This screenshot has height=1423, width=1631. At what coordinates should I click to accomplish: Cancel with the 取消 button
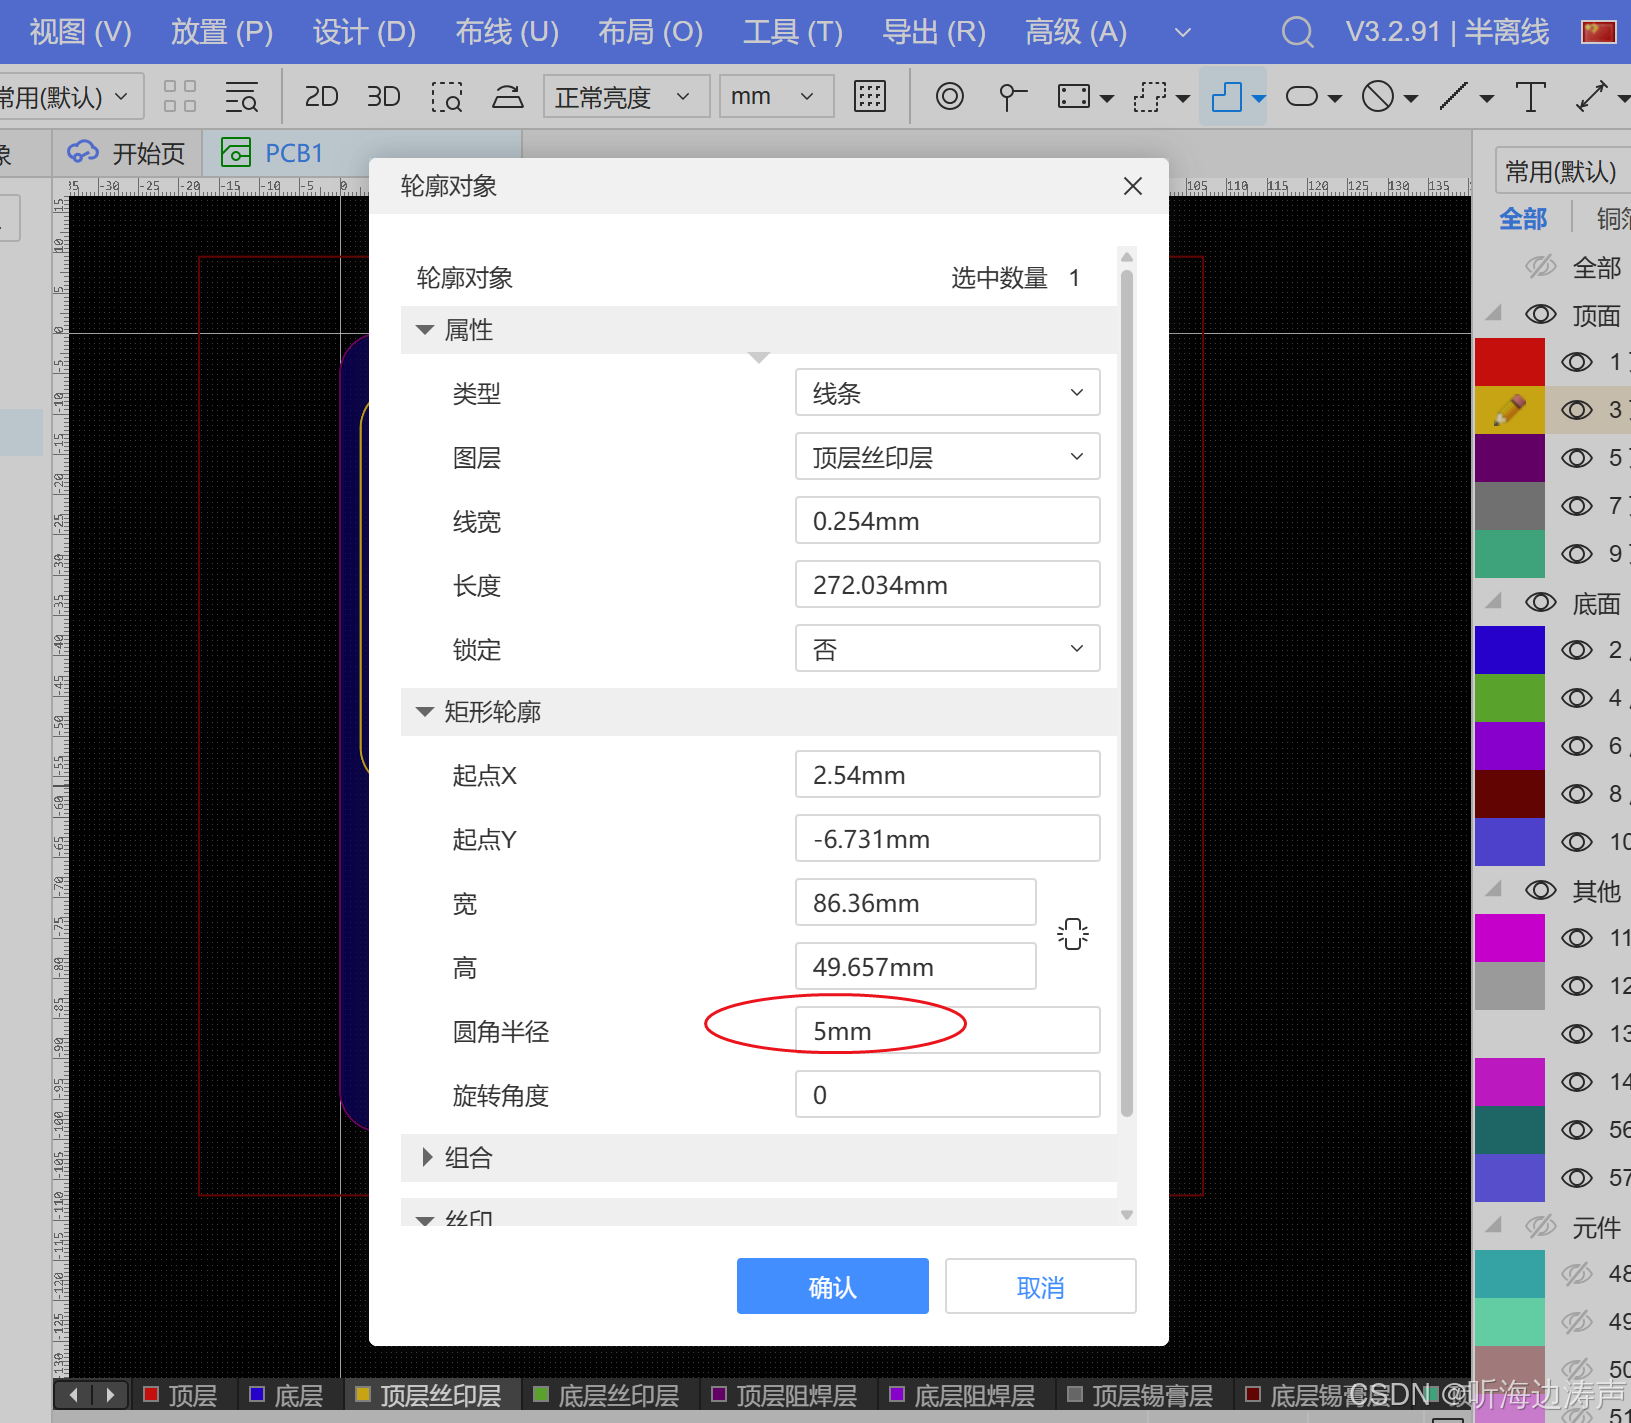(x=1041, y=1286)
